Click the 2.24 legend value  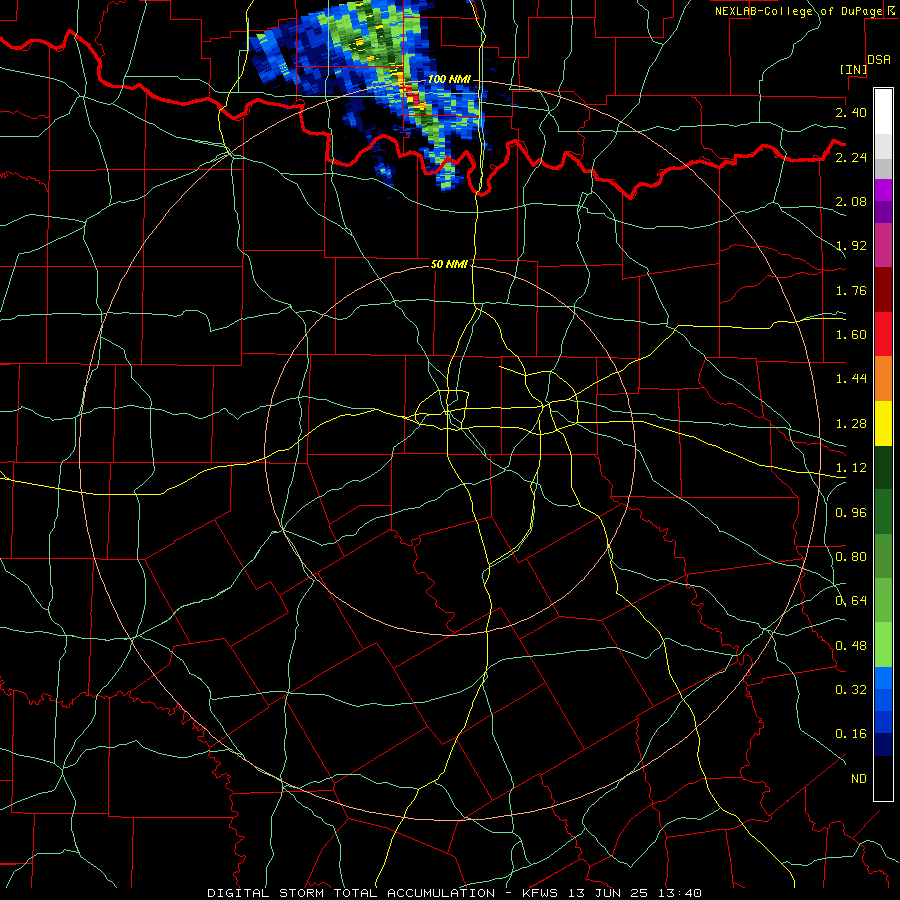click(x=851, y=157)
